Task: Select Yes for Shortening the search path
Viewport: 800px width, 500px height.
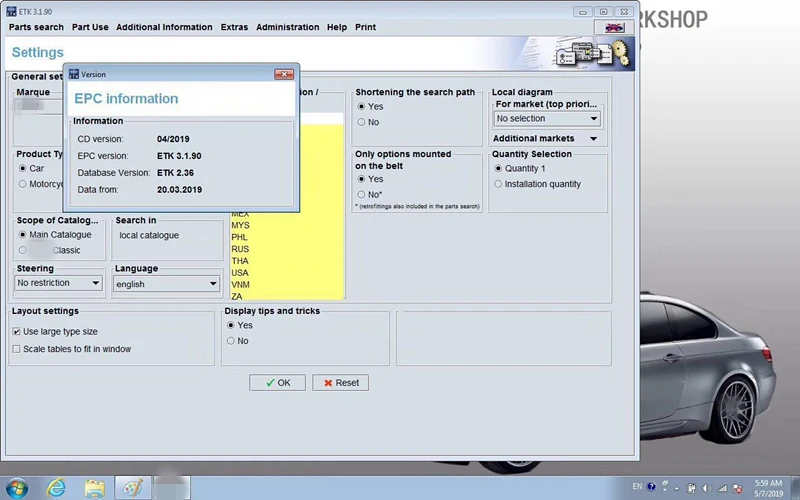Action: click(361, 106)
